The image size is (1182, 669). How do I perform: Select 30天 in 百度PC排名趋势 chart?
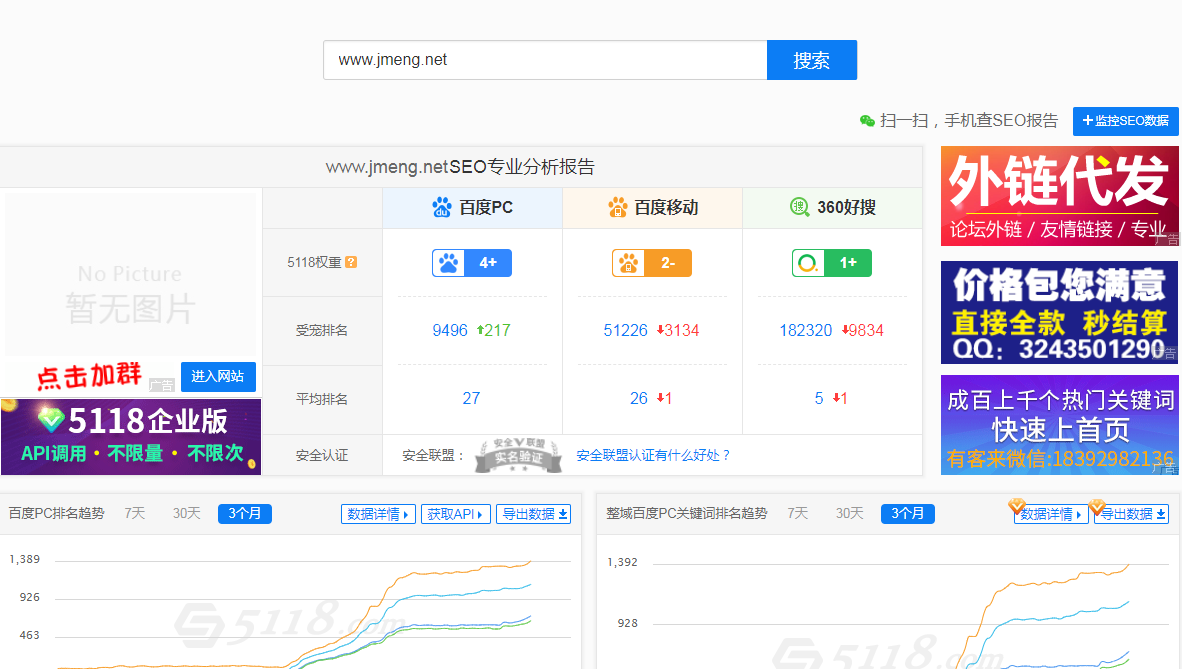click(186, 514)
